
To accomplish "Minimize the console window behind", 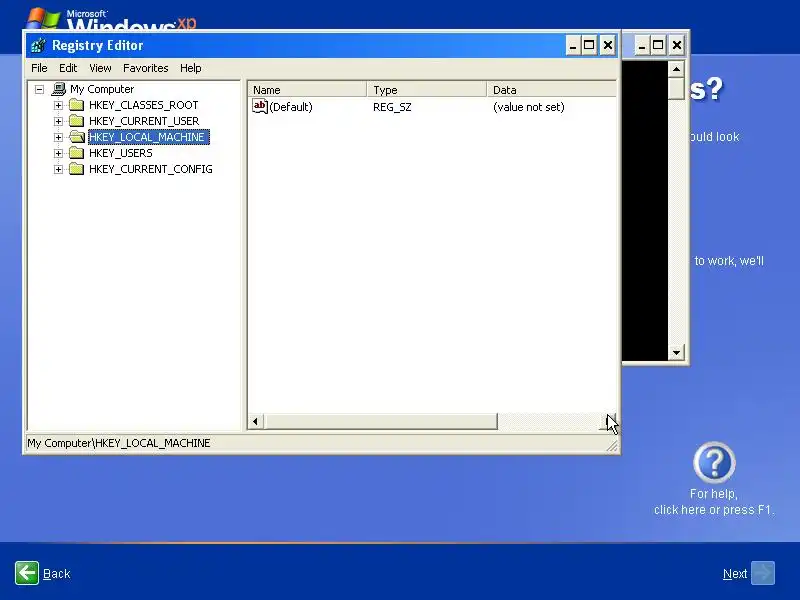I will click(642, 45).
